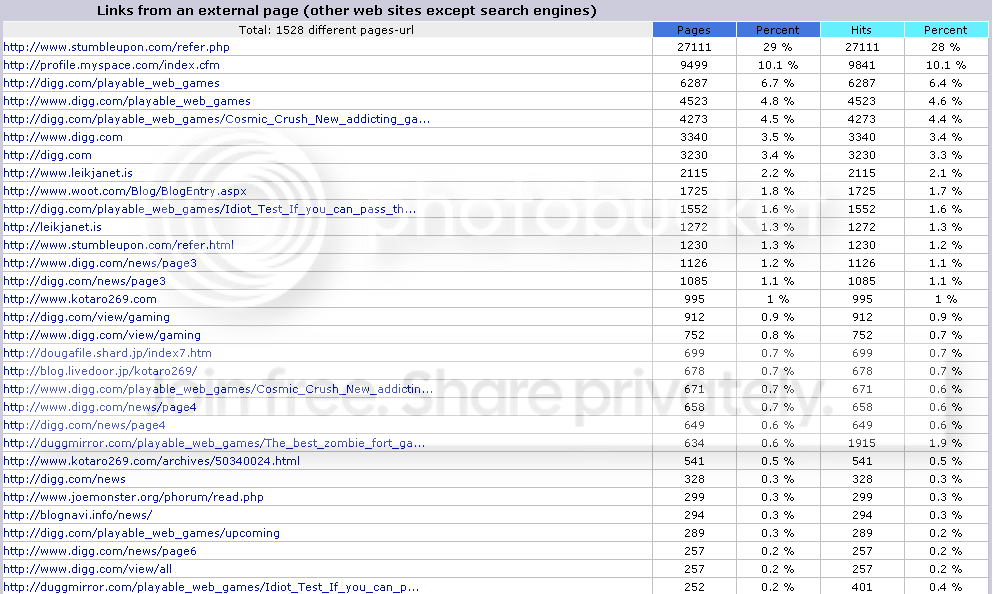This screenshot has height=594, width=993.
Task: Select the 'Total: 1528 different pages-url' text
Action: [x=326, y=30]
